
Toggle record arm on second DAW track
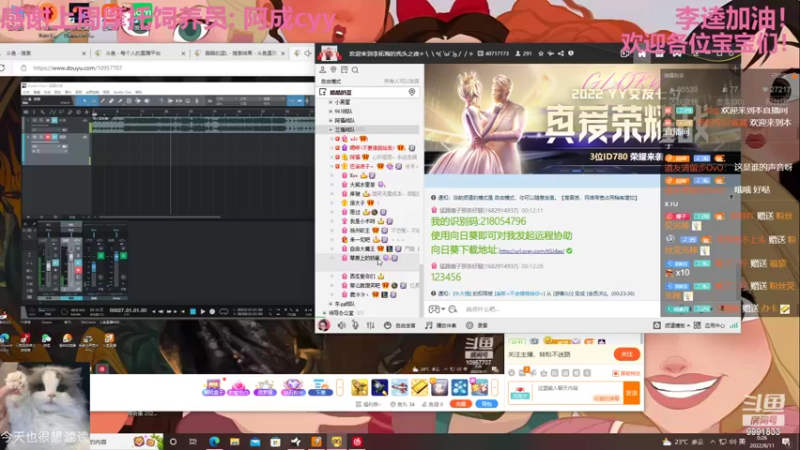click(47, 137)
